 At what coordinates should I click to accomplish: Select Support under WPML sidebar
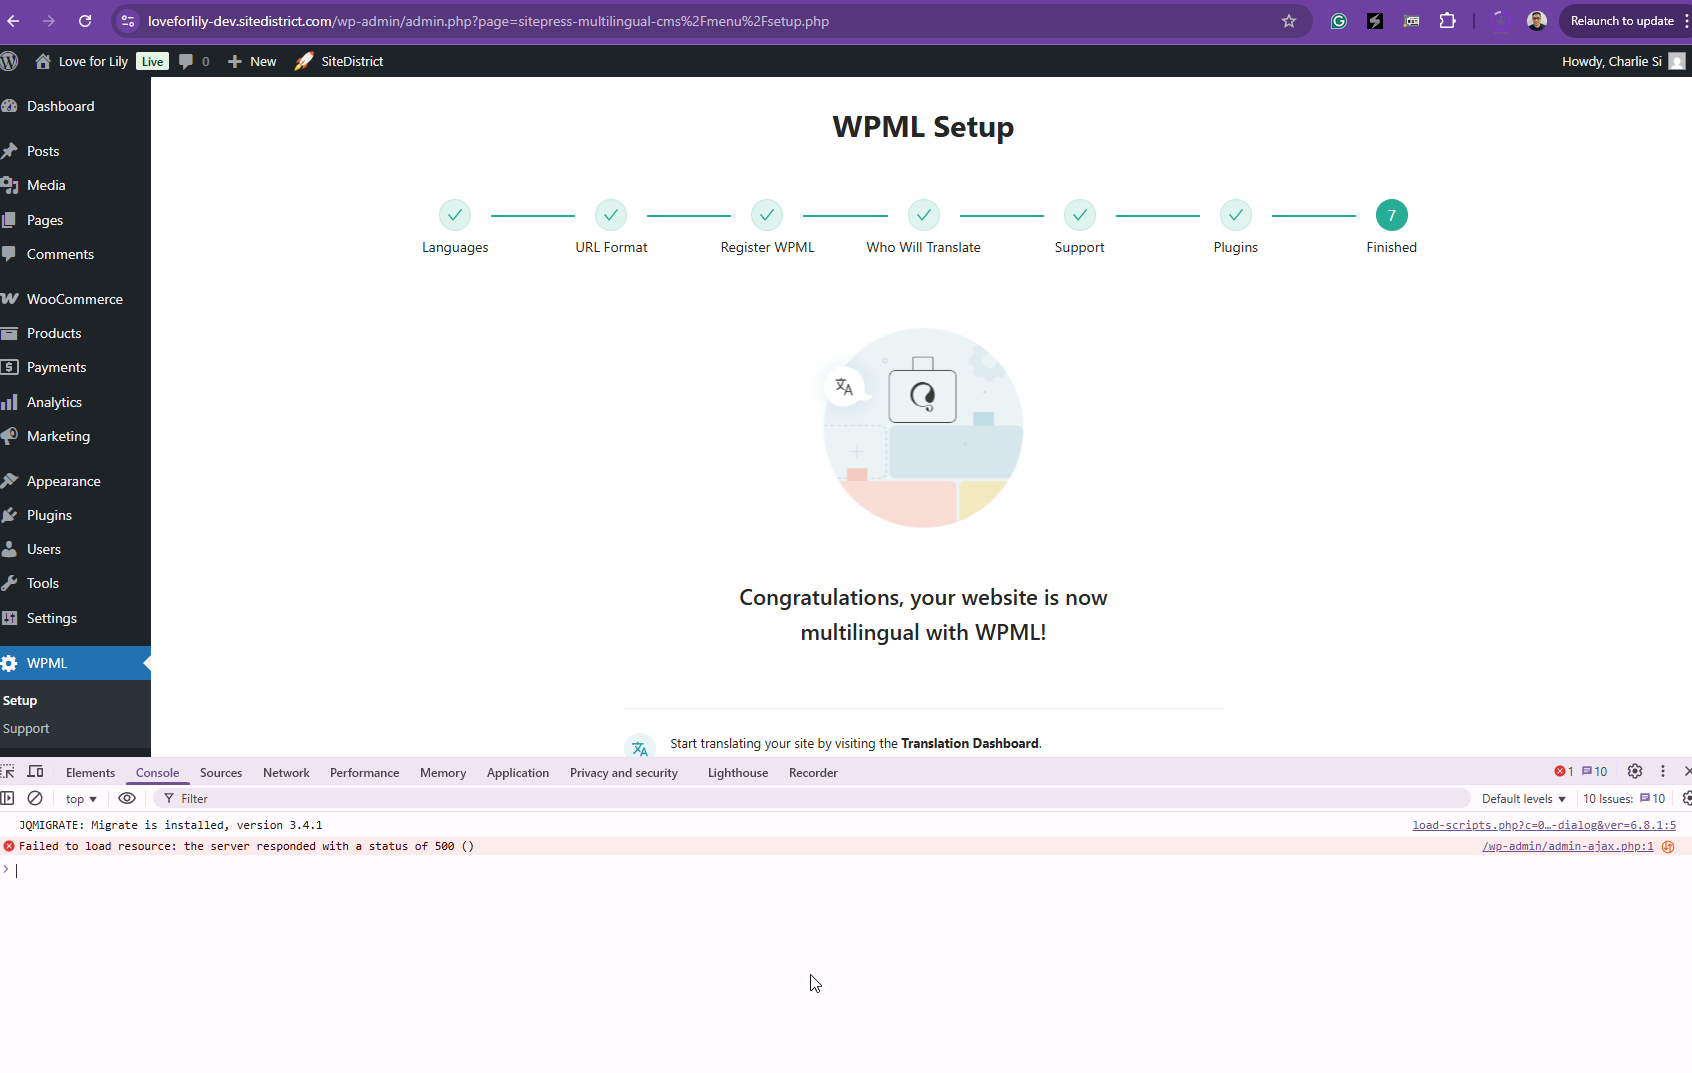(26, 729)
